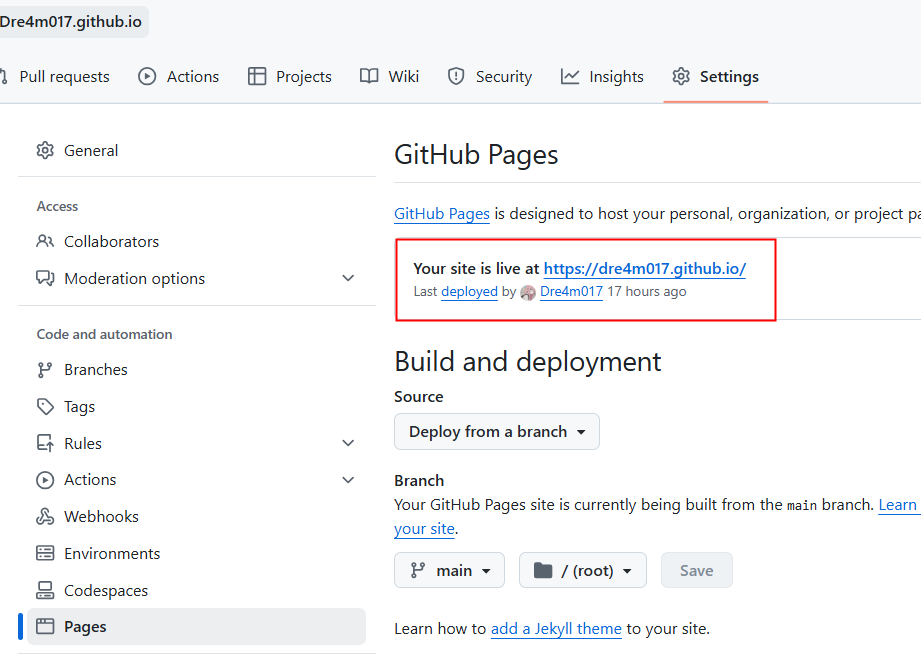Click the Security shield icon
The height and width of the screenshot is (658, 921).
coord(456,76)
